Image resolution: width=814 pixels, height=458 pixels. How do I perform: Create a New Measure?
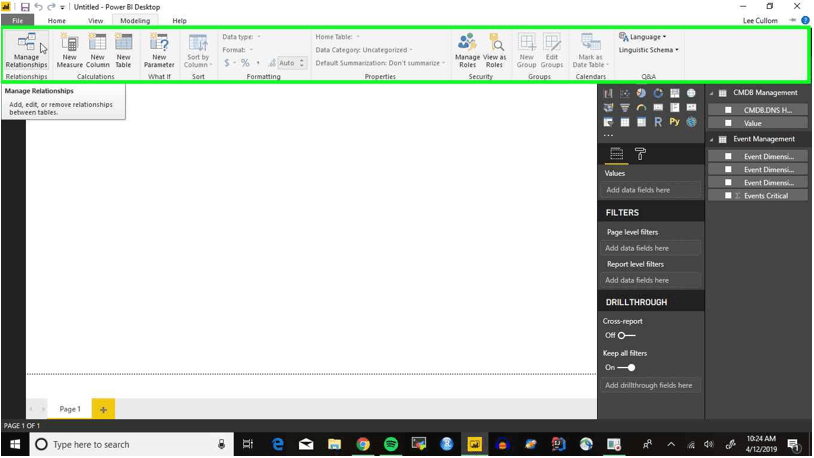click(x=70, y=50)
